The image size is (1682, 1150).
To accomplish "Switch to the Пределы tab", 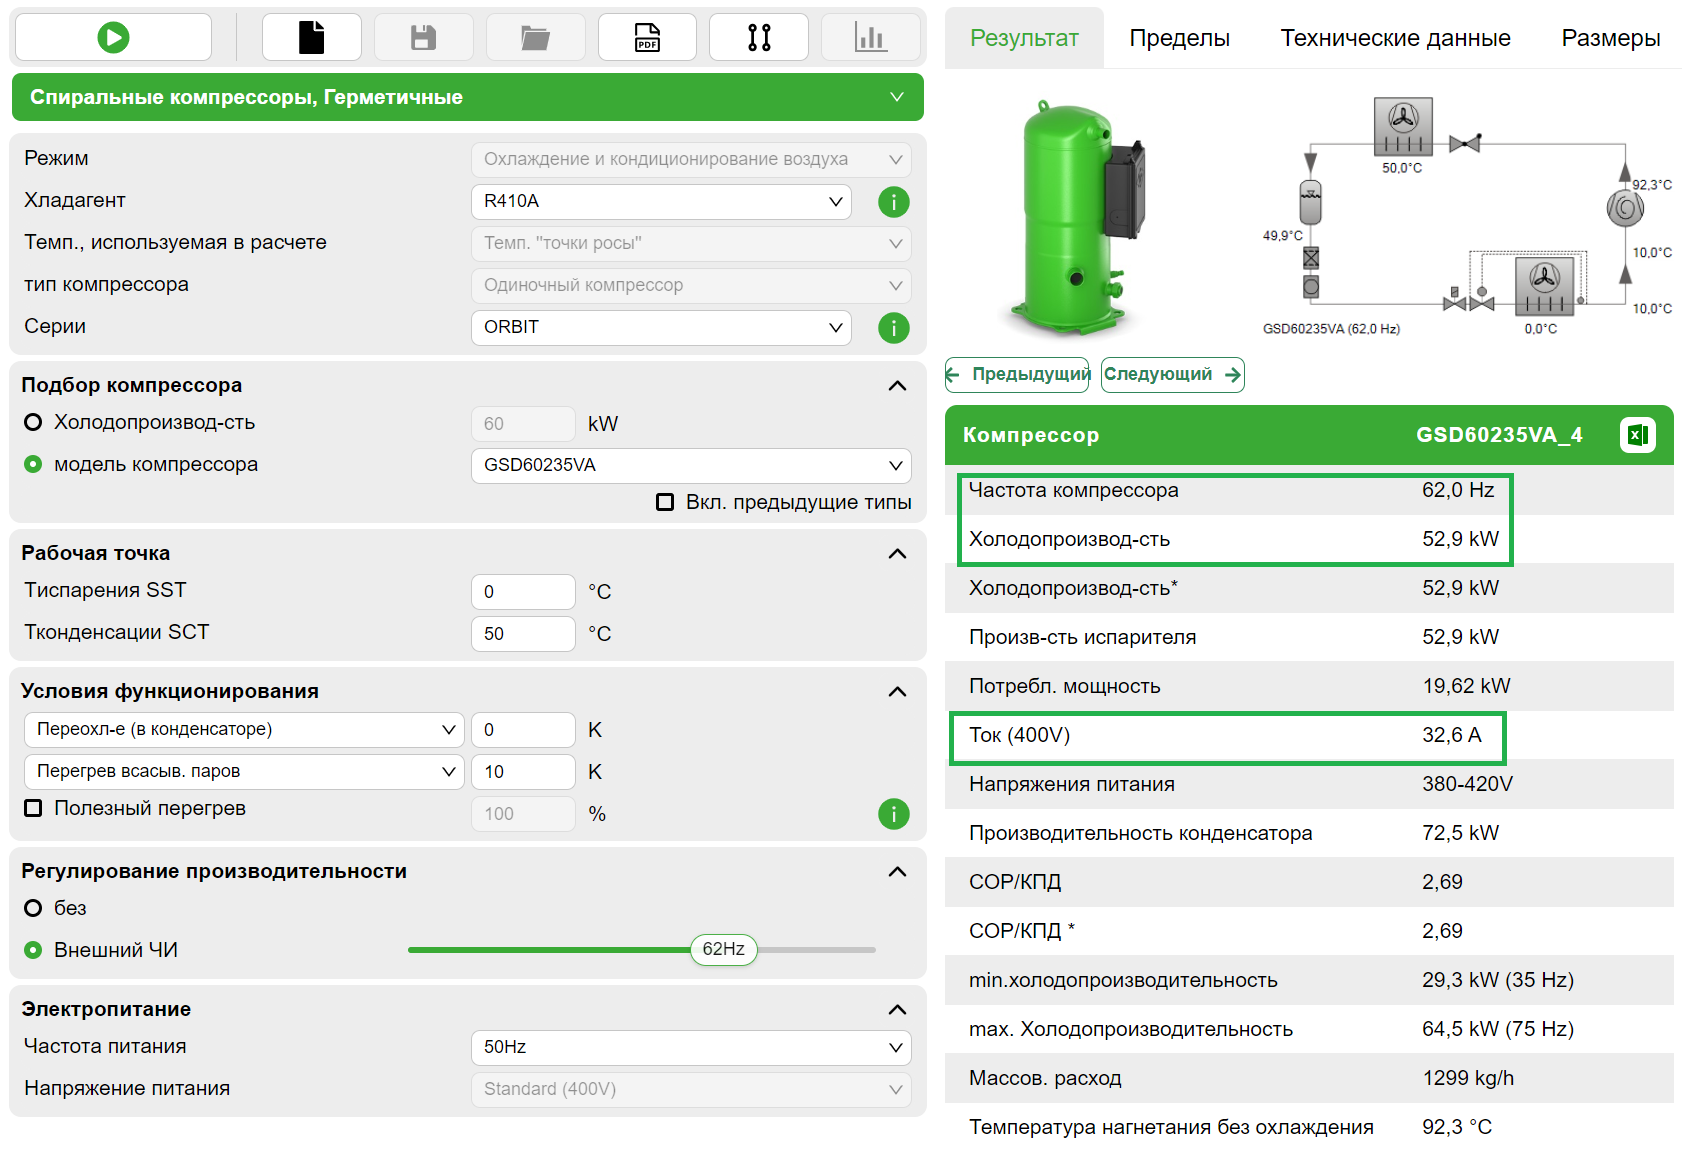I will point(1178,37).
